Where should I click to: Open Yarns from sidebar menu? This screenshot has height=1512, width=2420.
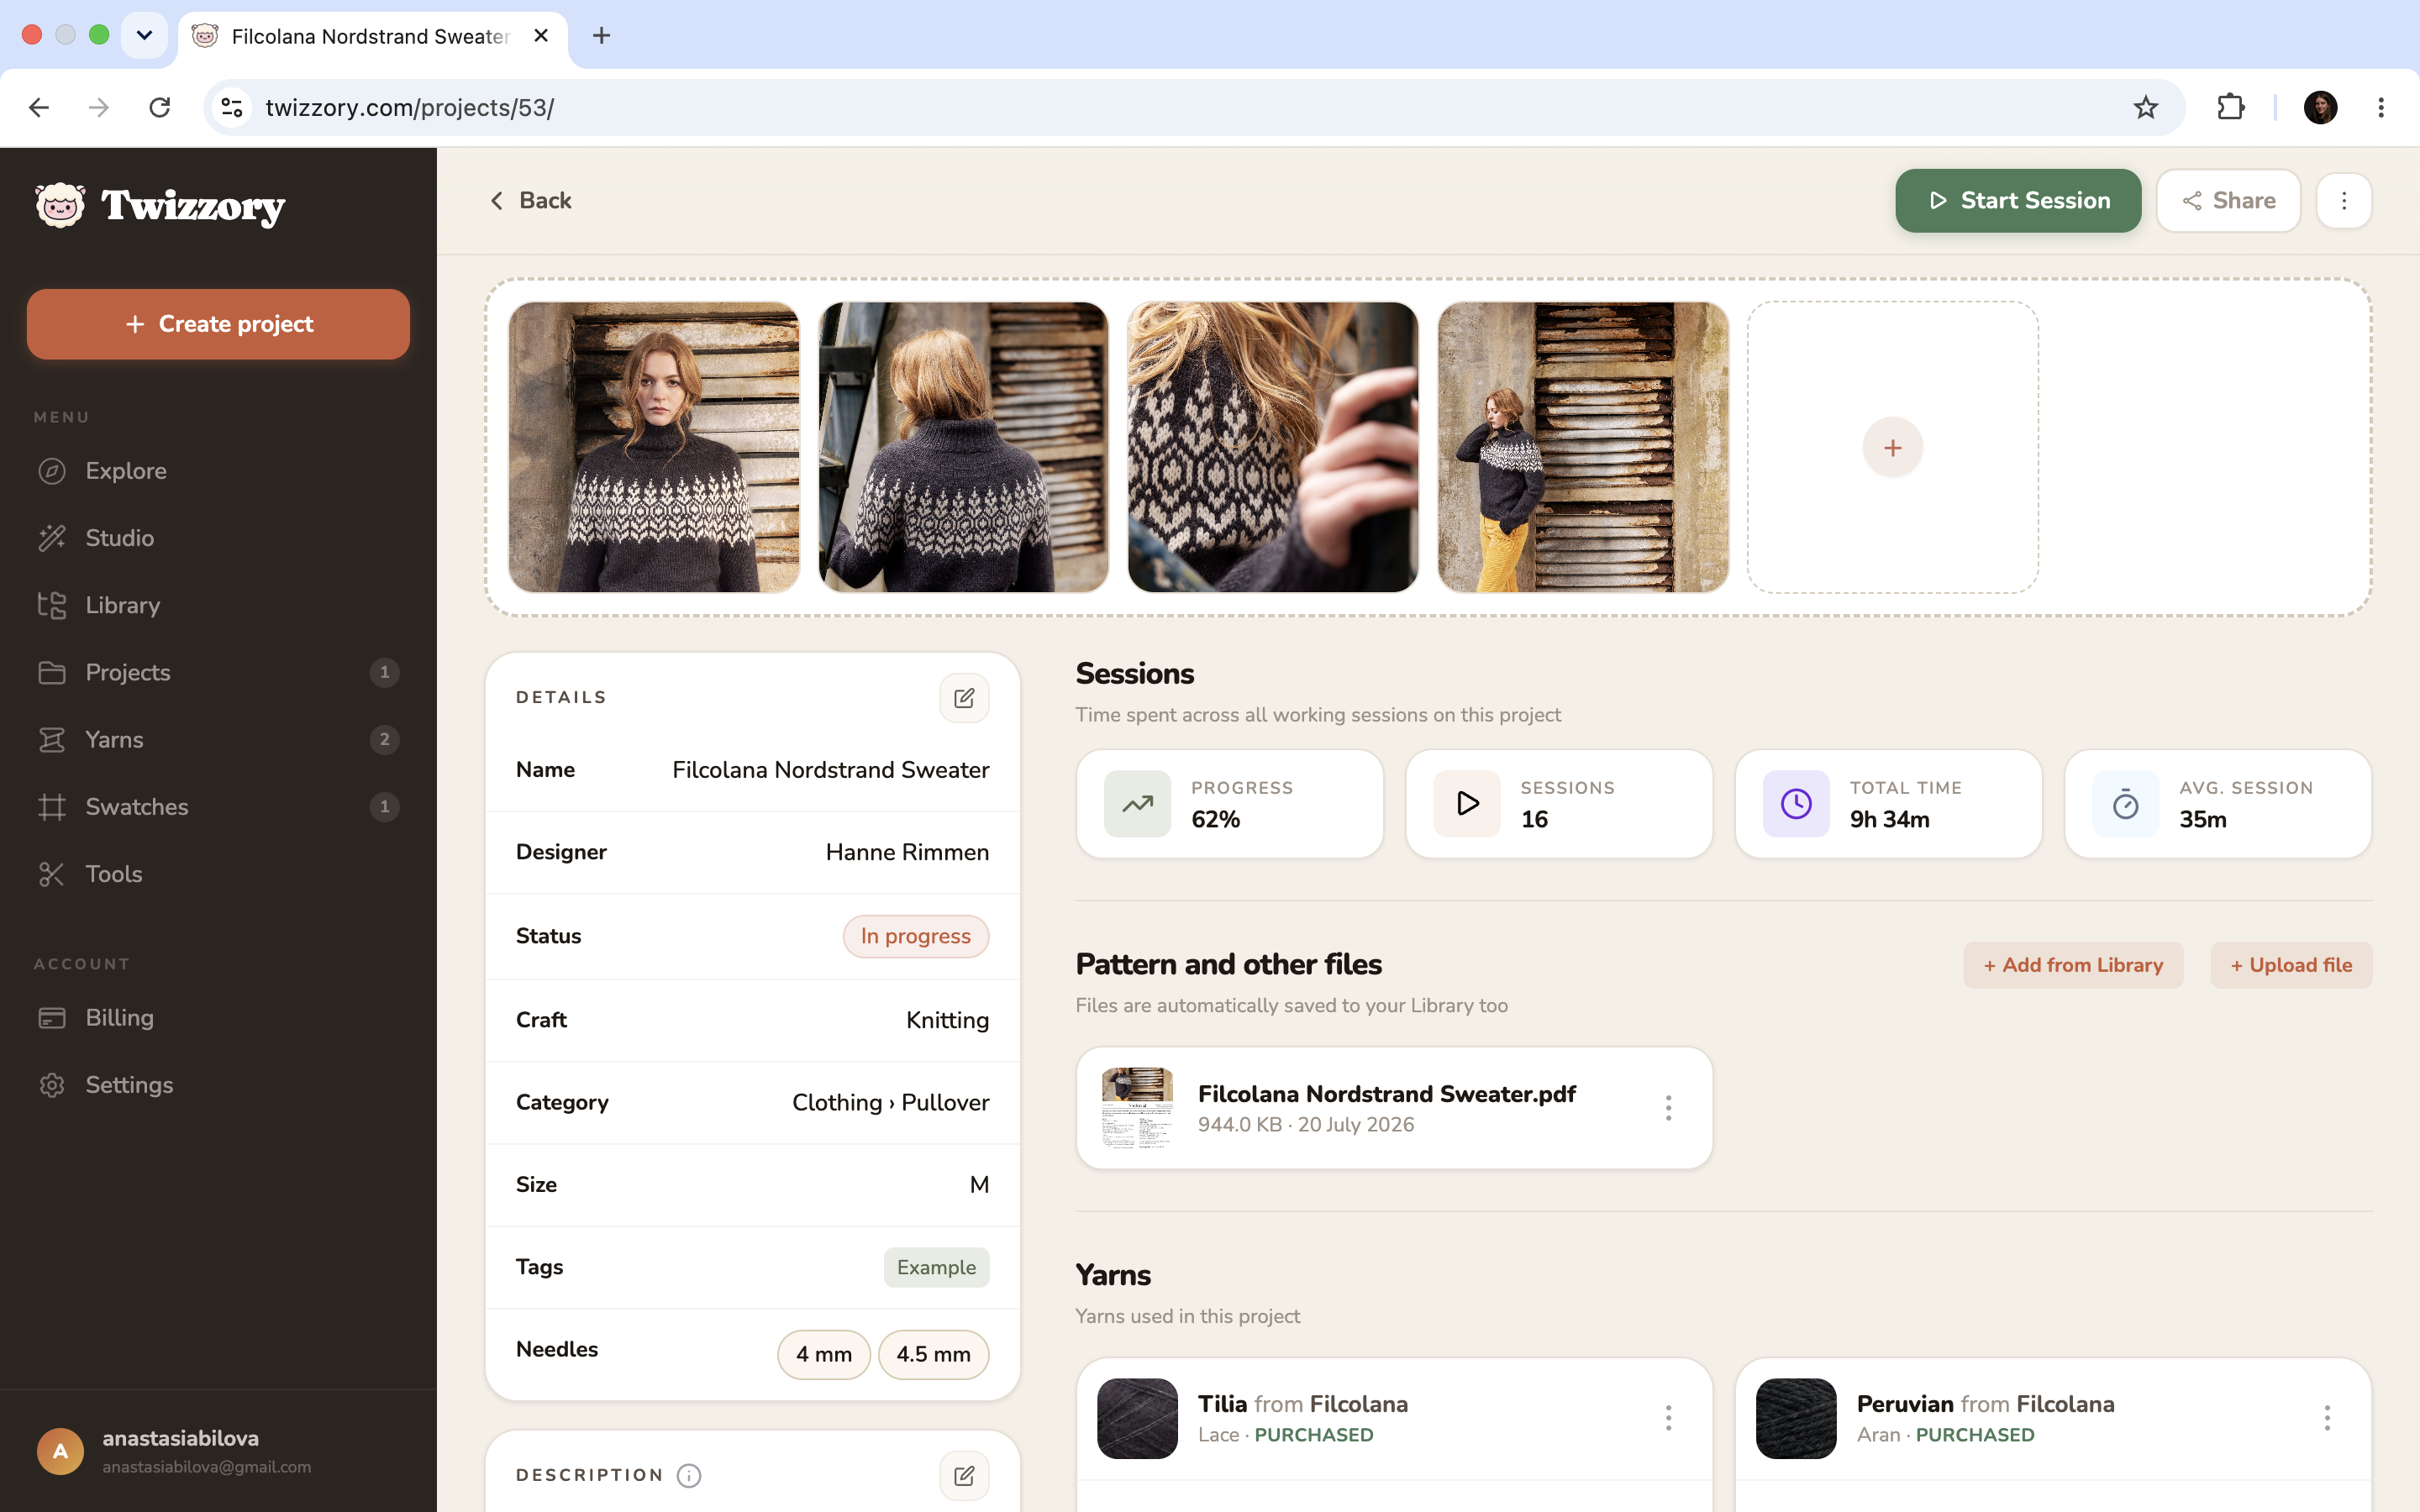pos(218,739)
